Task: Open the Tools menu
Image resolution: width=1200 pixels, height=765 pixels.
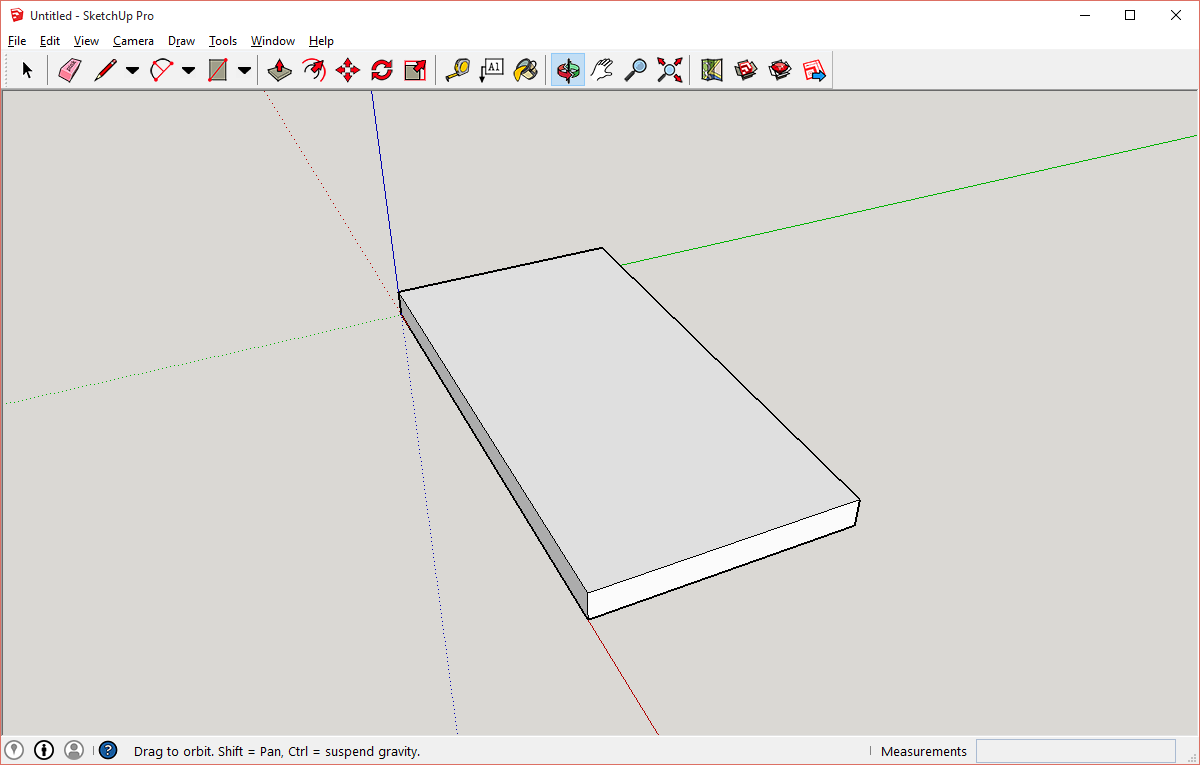Action: click(x=223, y=41)
